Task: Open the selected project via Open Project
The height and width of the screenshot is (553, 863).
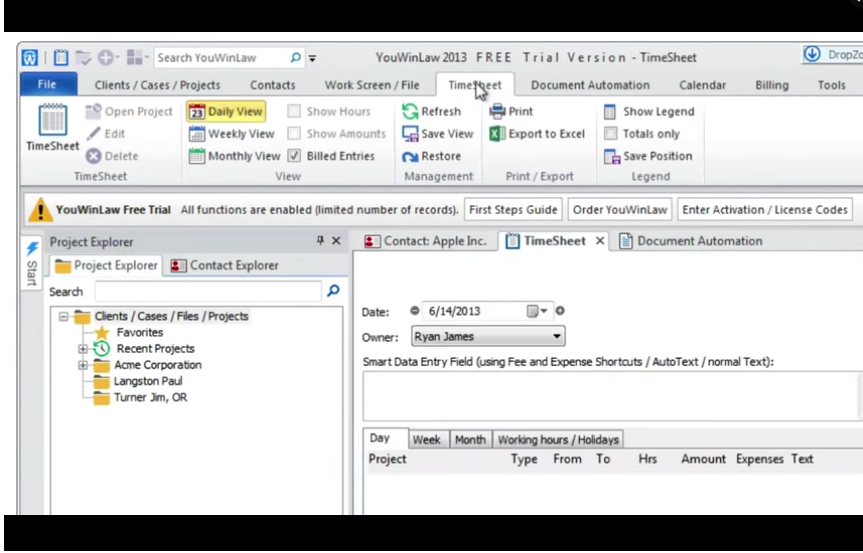Action: (129, 112)
